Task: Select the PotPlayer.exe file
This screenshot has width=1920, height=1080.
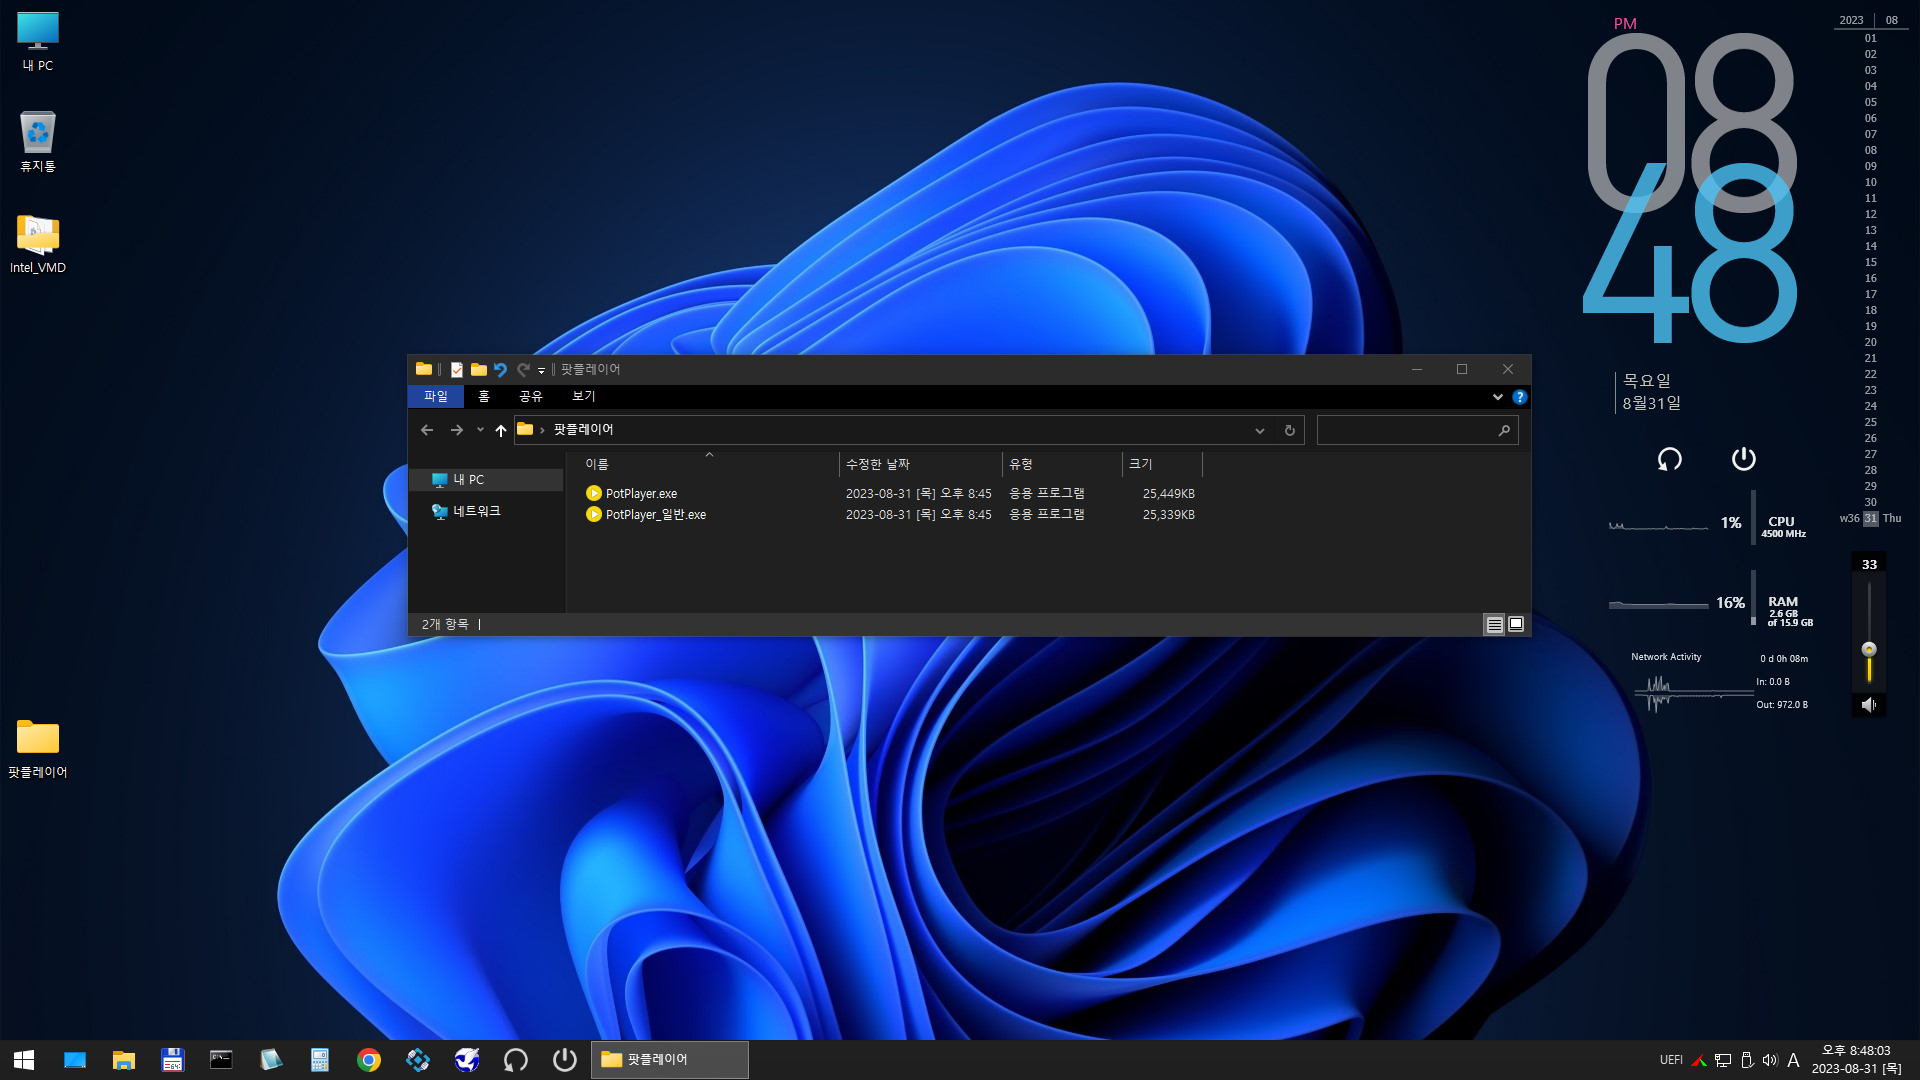Action: click(641, 494)
